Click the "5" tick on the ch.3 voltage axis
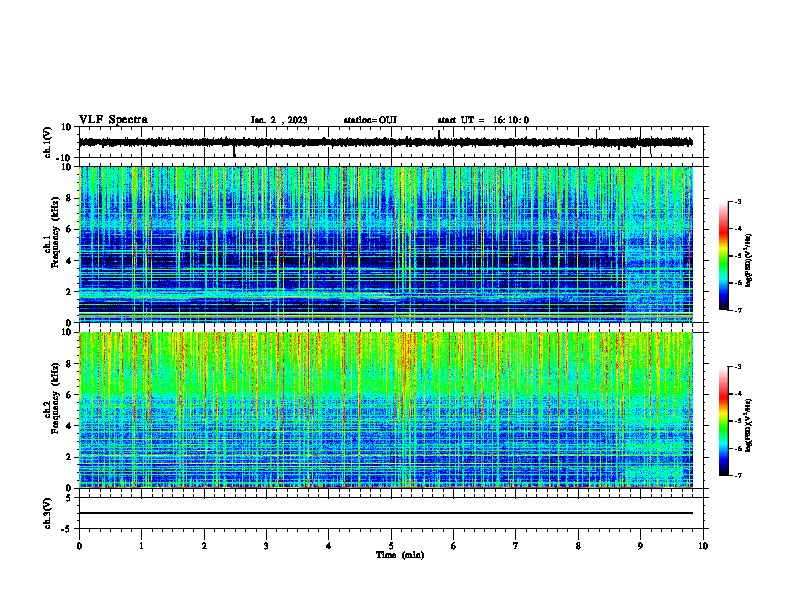Image resolution: width=792 pixels, height=612 pixels. (x=69, y=498)
